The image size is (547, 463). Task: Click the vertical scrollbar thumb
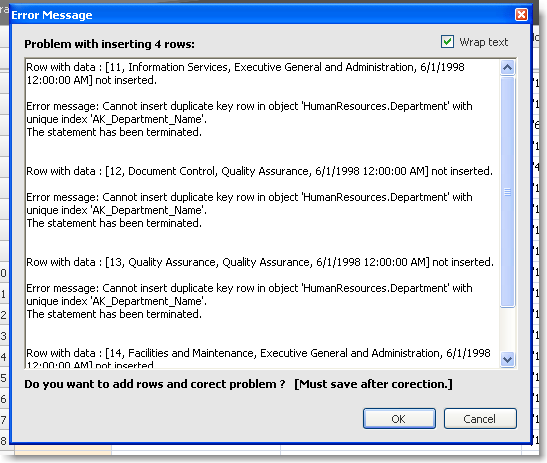coord(508,192)
